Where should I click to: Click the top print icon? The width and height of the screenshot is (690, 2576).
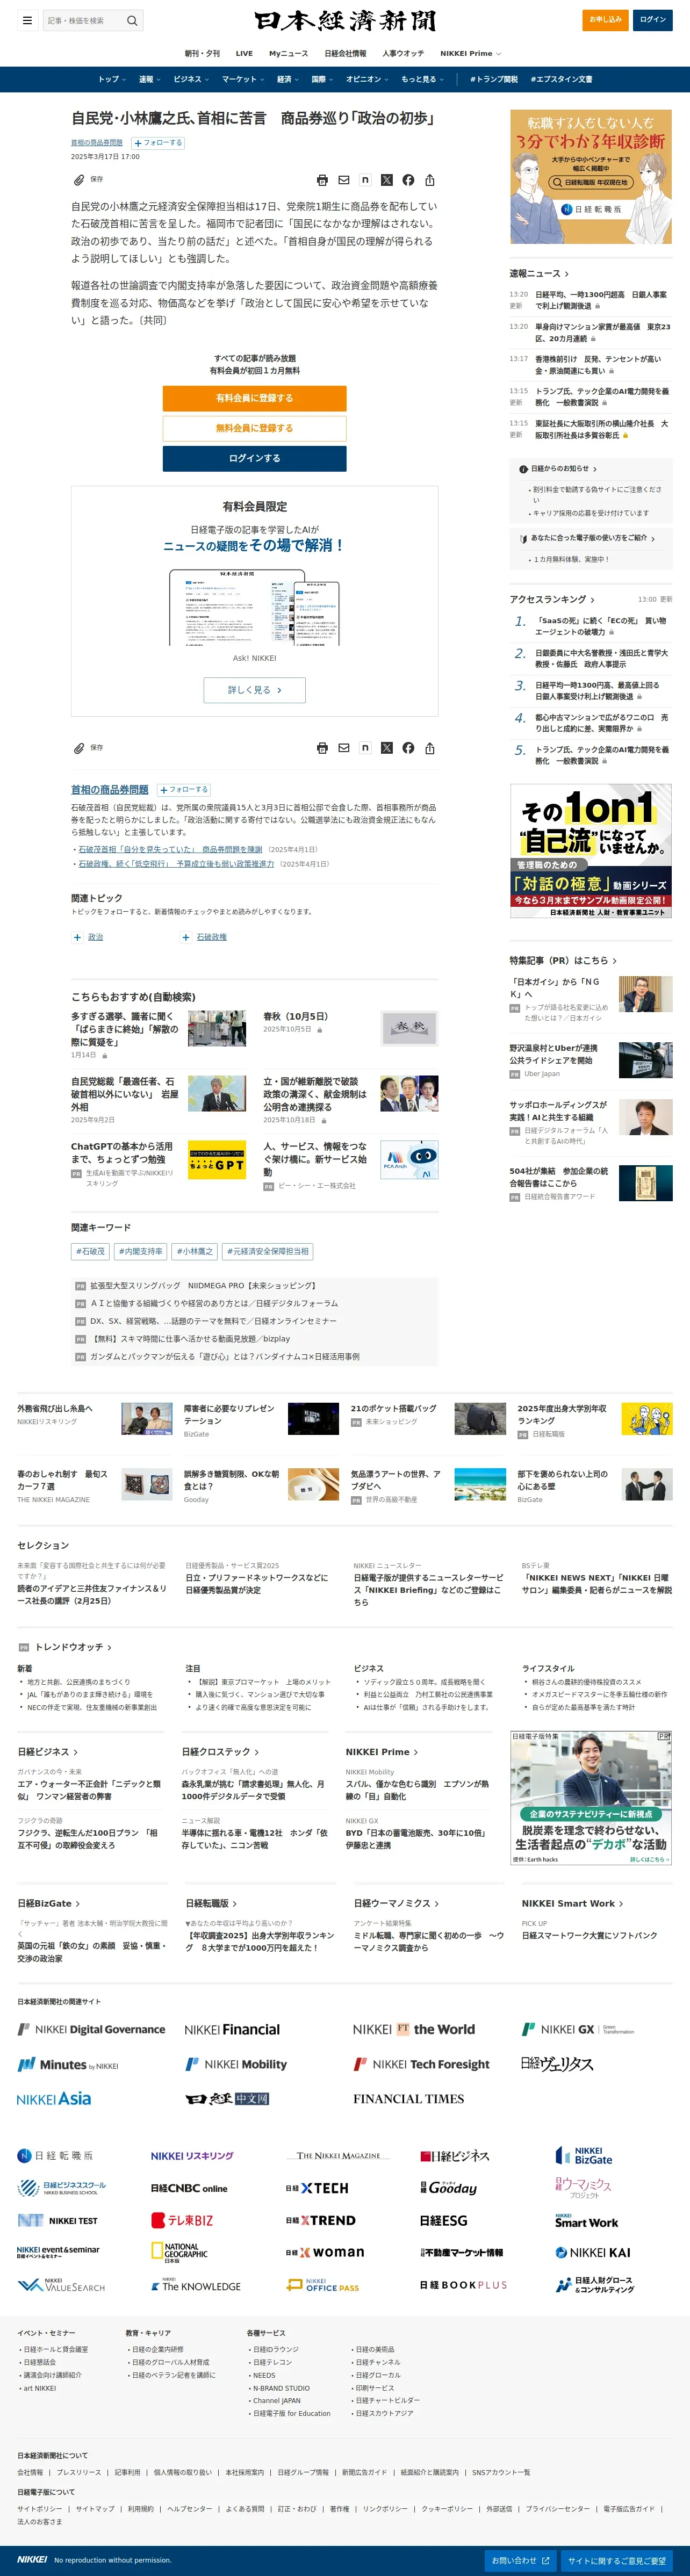tap(322, 180)
